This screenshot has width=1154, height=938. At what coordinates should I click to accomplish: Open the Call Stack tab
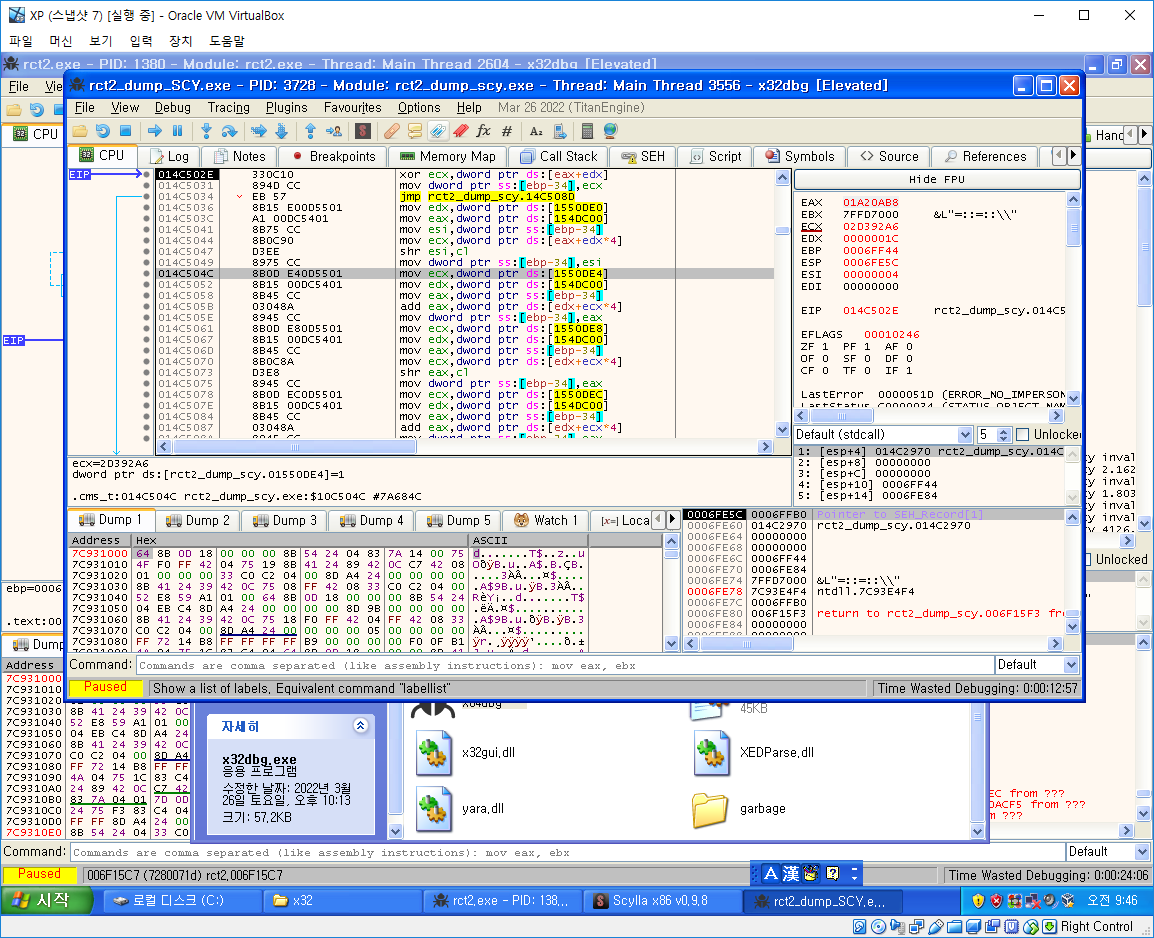(559, 156)
